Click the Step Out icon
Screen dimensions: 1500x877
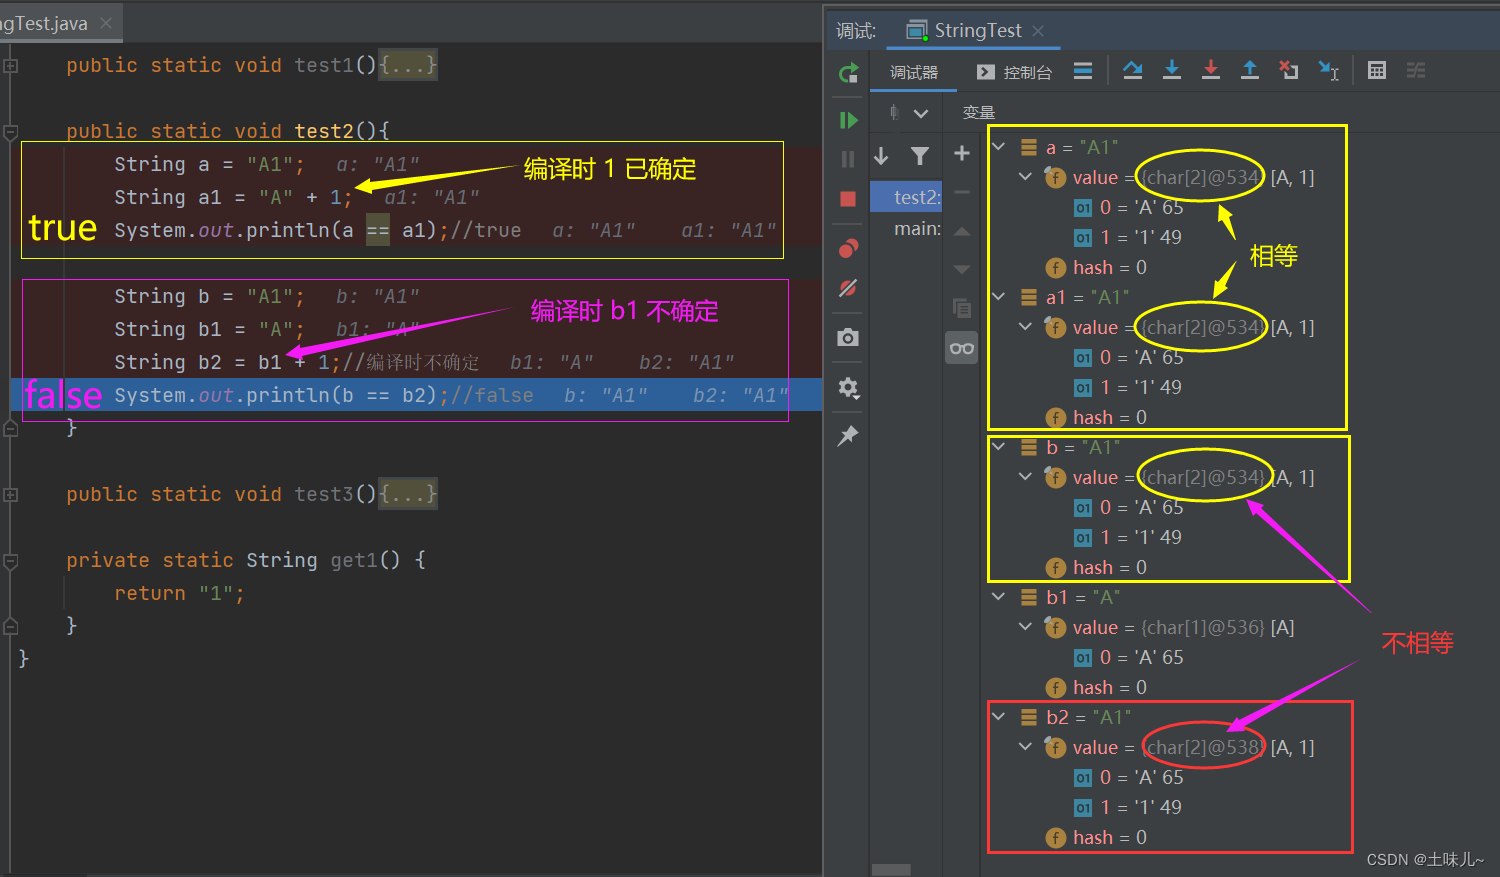(x=1250, y=70)
